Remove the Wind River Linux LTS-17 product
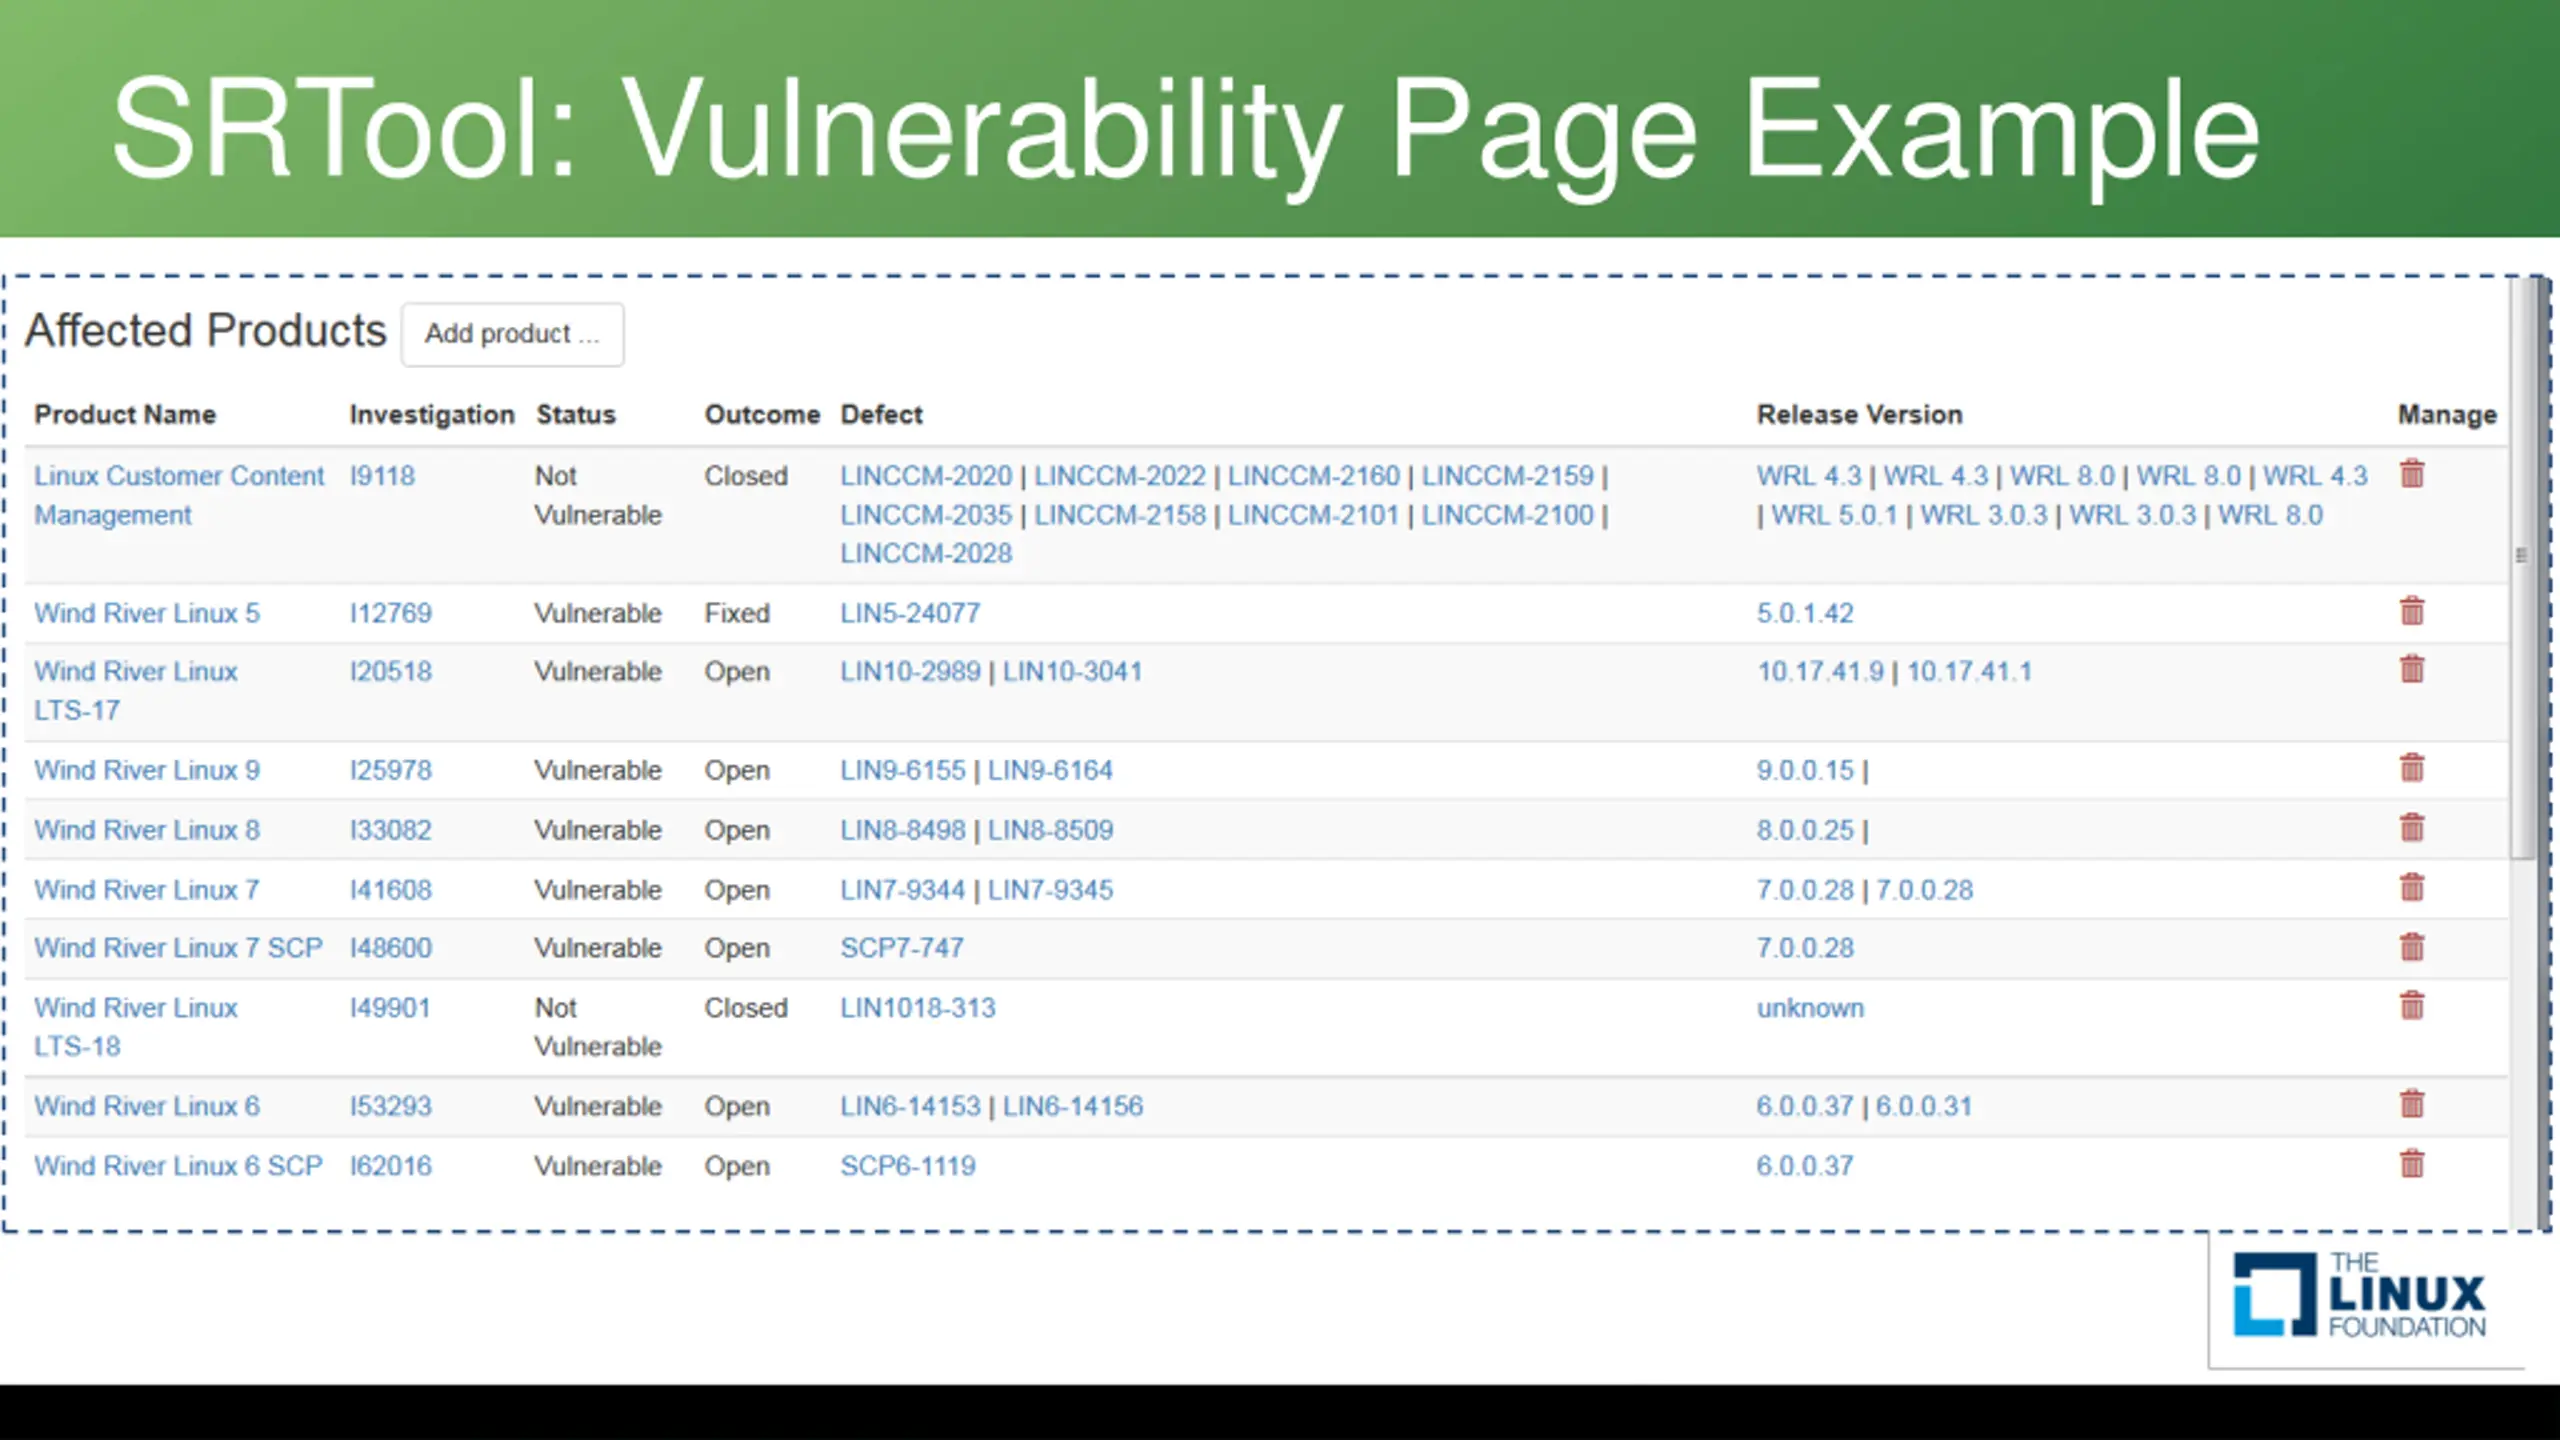The width and height of the screenshot is (2560, 1440). coord(2412,669)
